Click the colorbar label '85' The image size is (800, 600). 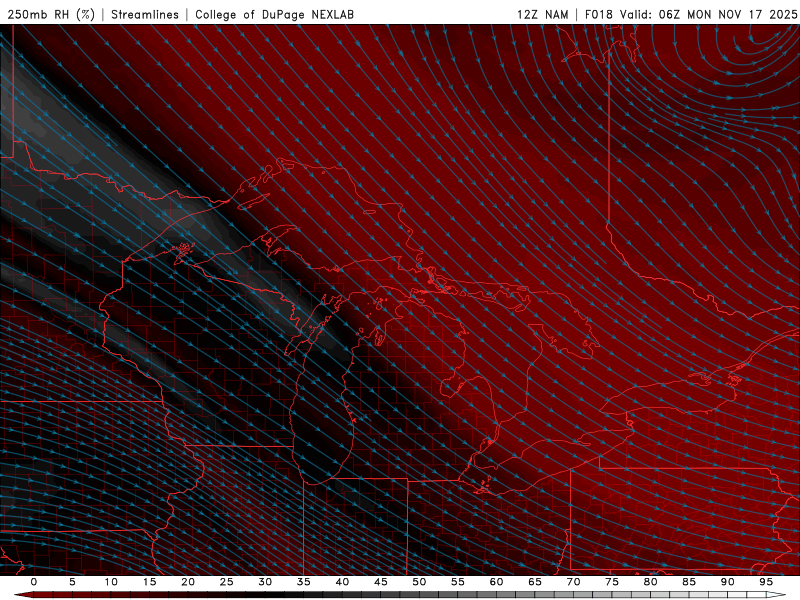coord(689,582)
